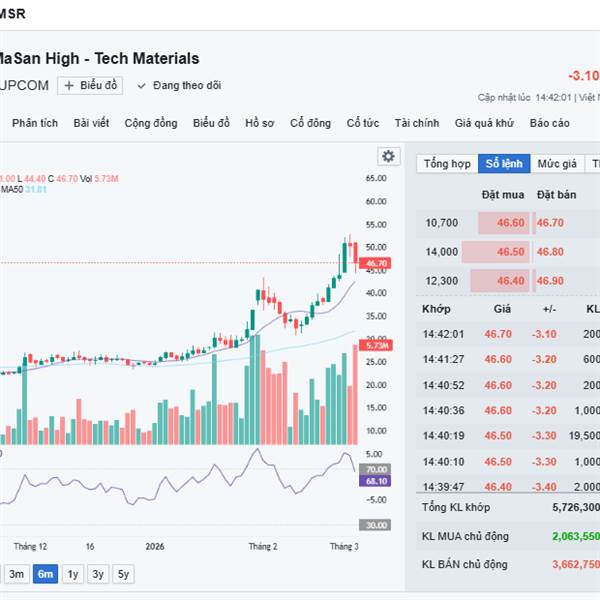Image resolution: width=600 pixels, height=600 pixels.
Task: Open Giá quá khứ price history
Action: [x=484, y=123]
